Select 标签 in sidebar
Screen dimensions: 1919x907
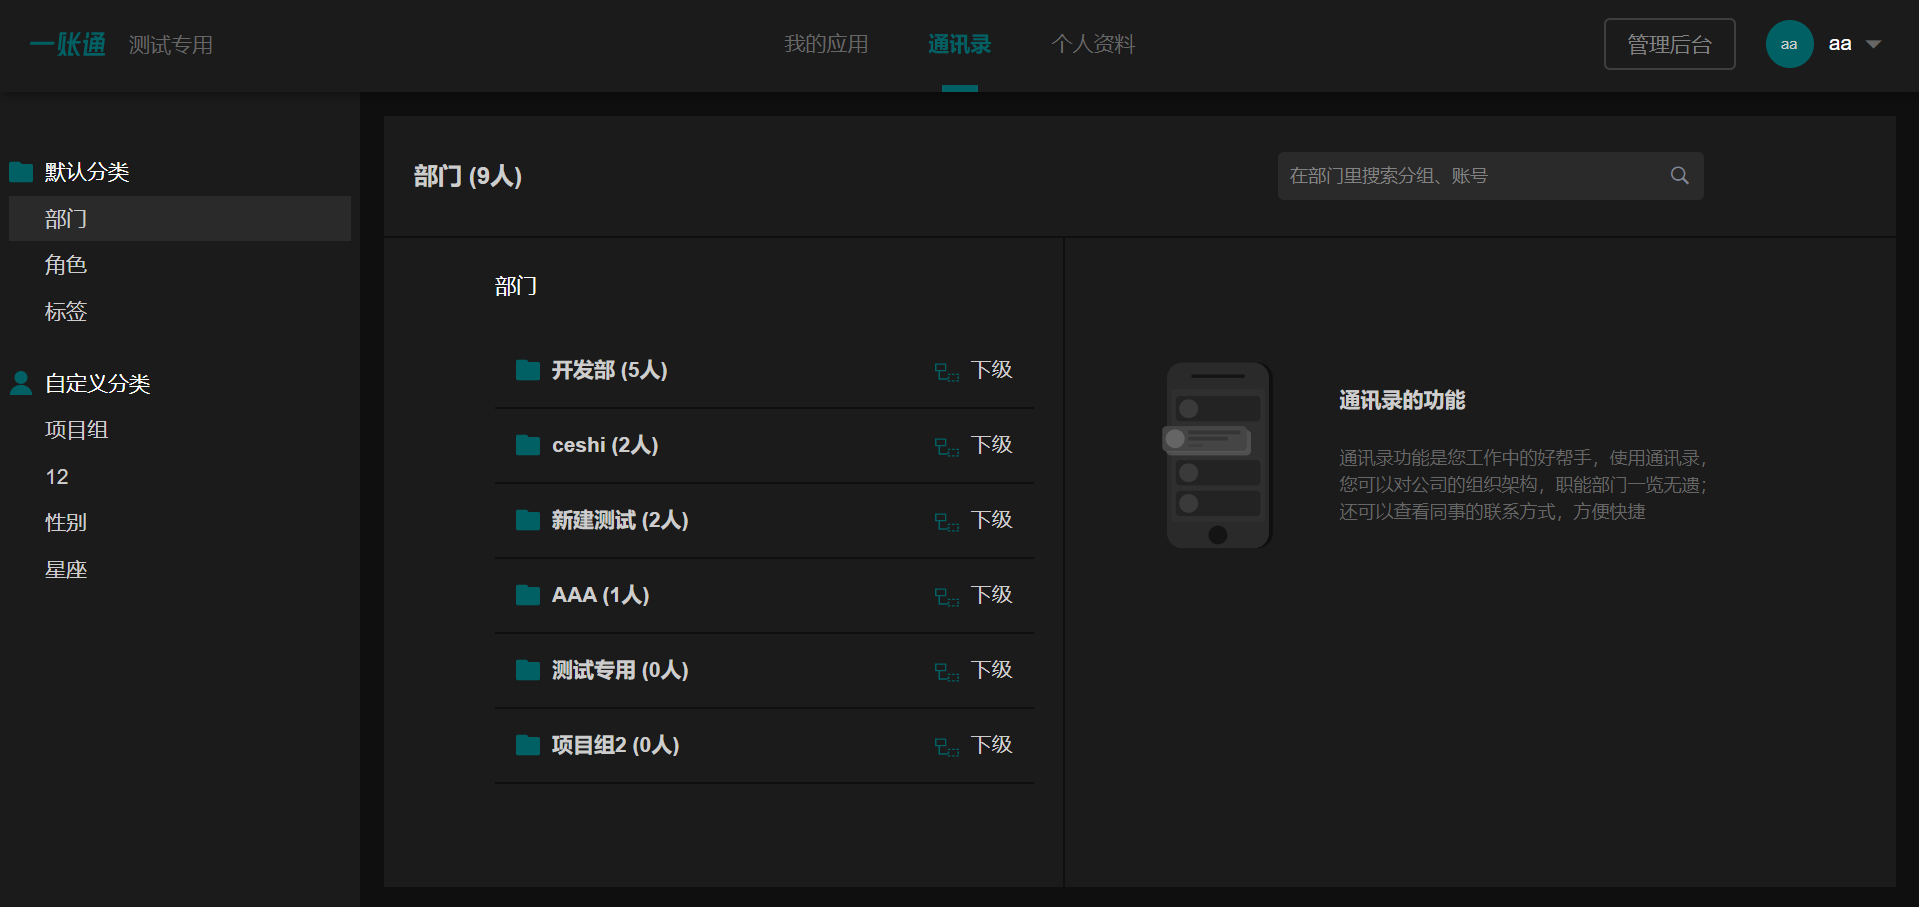66,312
